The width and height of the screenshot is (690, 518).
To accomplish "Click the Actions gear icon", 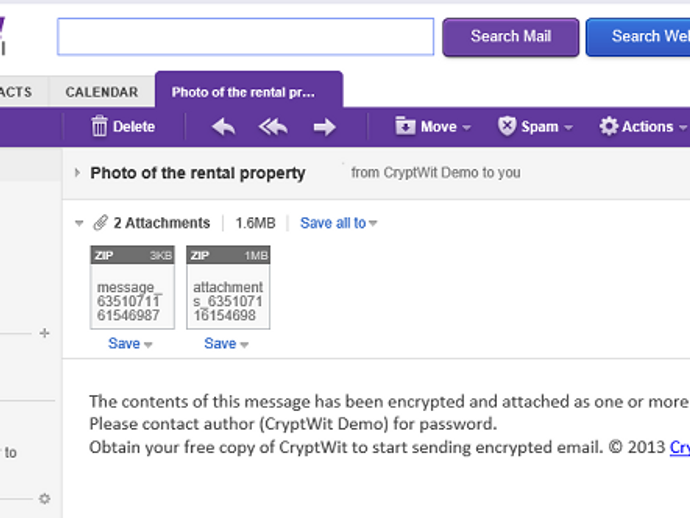I will 608,127.
